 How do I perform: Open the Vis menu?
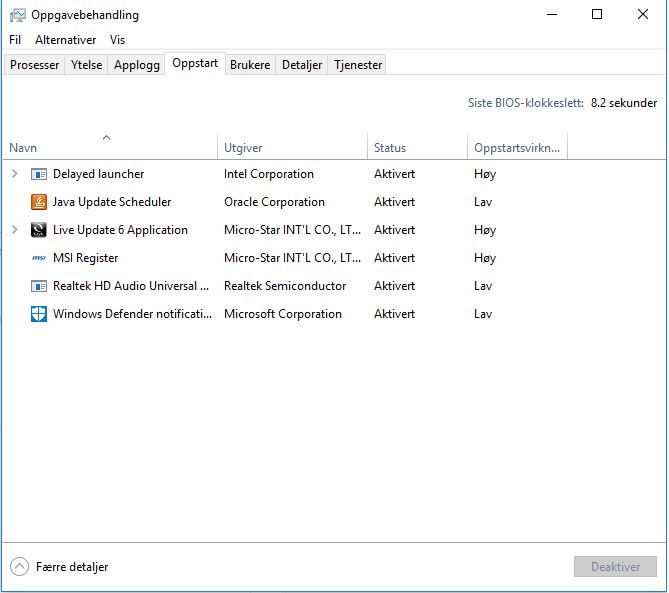117,40
